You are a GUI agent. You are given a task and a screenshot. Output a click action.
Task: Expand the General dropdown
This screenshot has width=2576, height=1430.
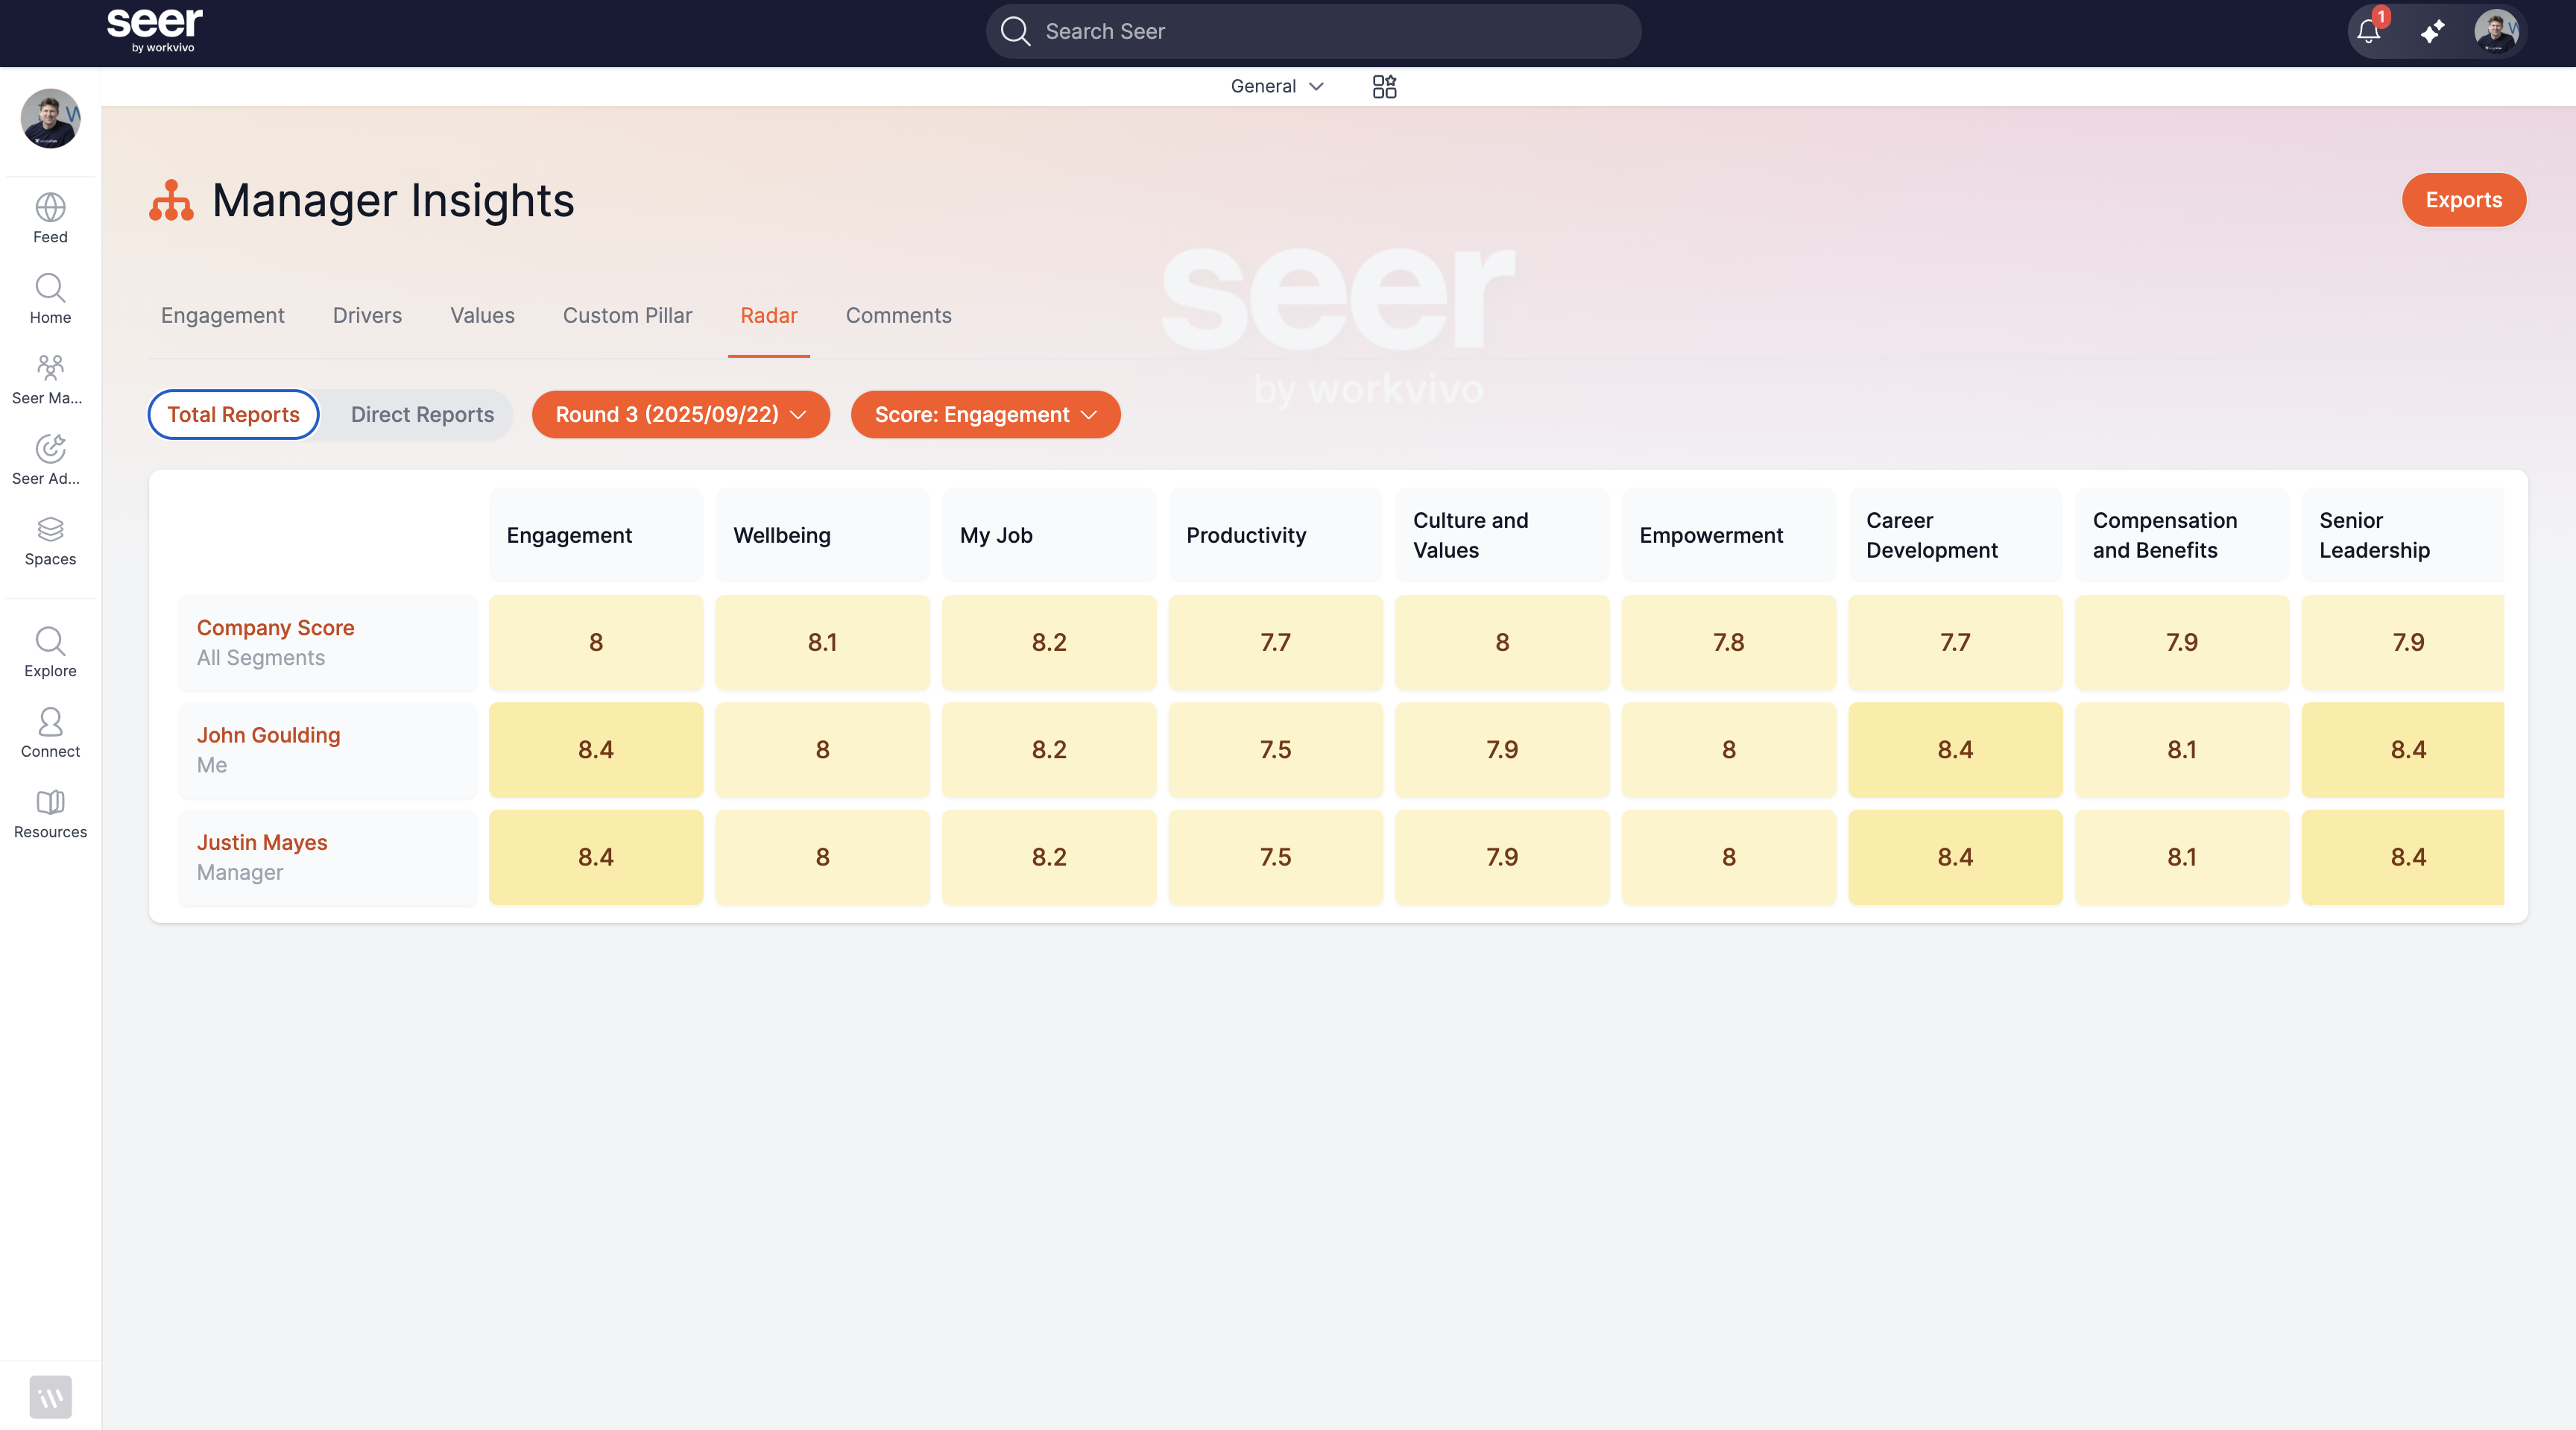[x=1277, y=87]
